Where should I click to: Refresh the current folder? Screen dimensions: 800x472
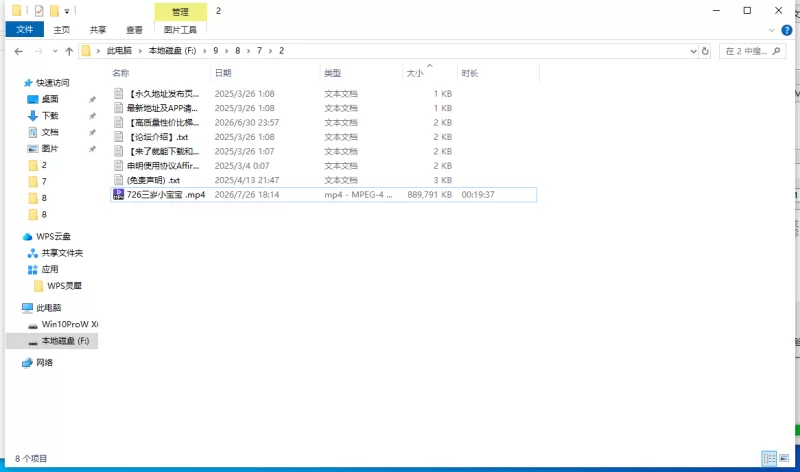(x=705, y=51)
